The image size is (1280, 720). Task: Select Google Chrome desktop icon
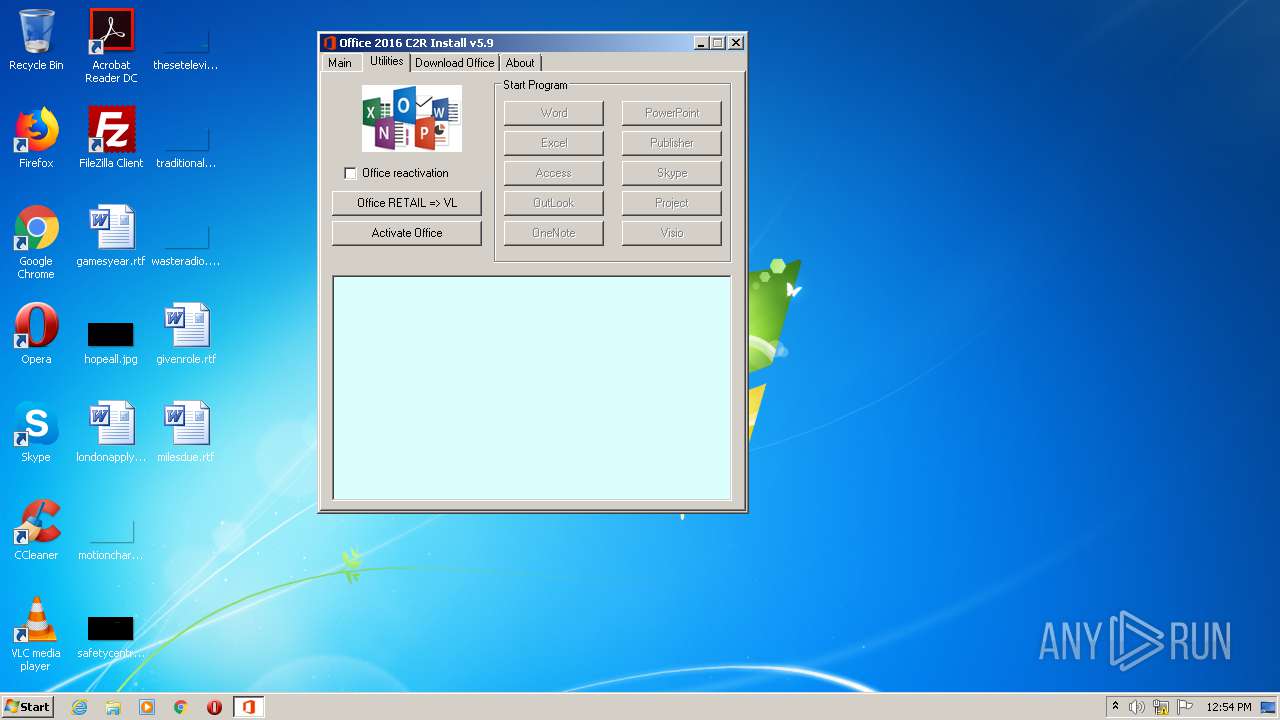[36, 242]
